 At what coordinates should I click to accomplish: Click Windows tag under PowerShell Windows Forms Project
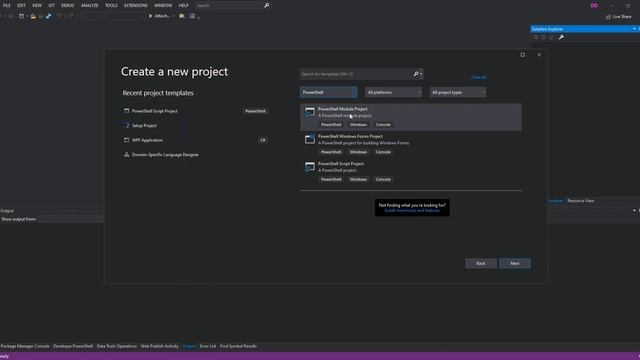point(358,152)
